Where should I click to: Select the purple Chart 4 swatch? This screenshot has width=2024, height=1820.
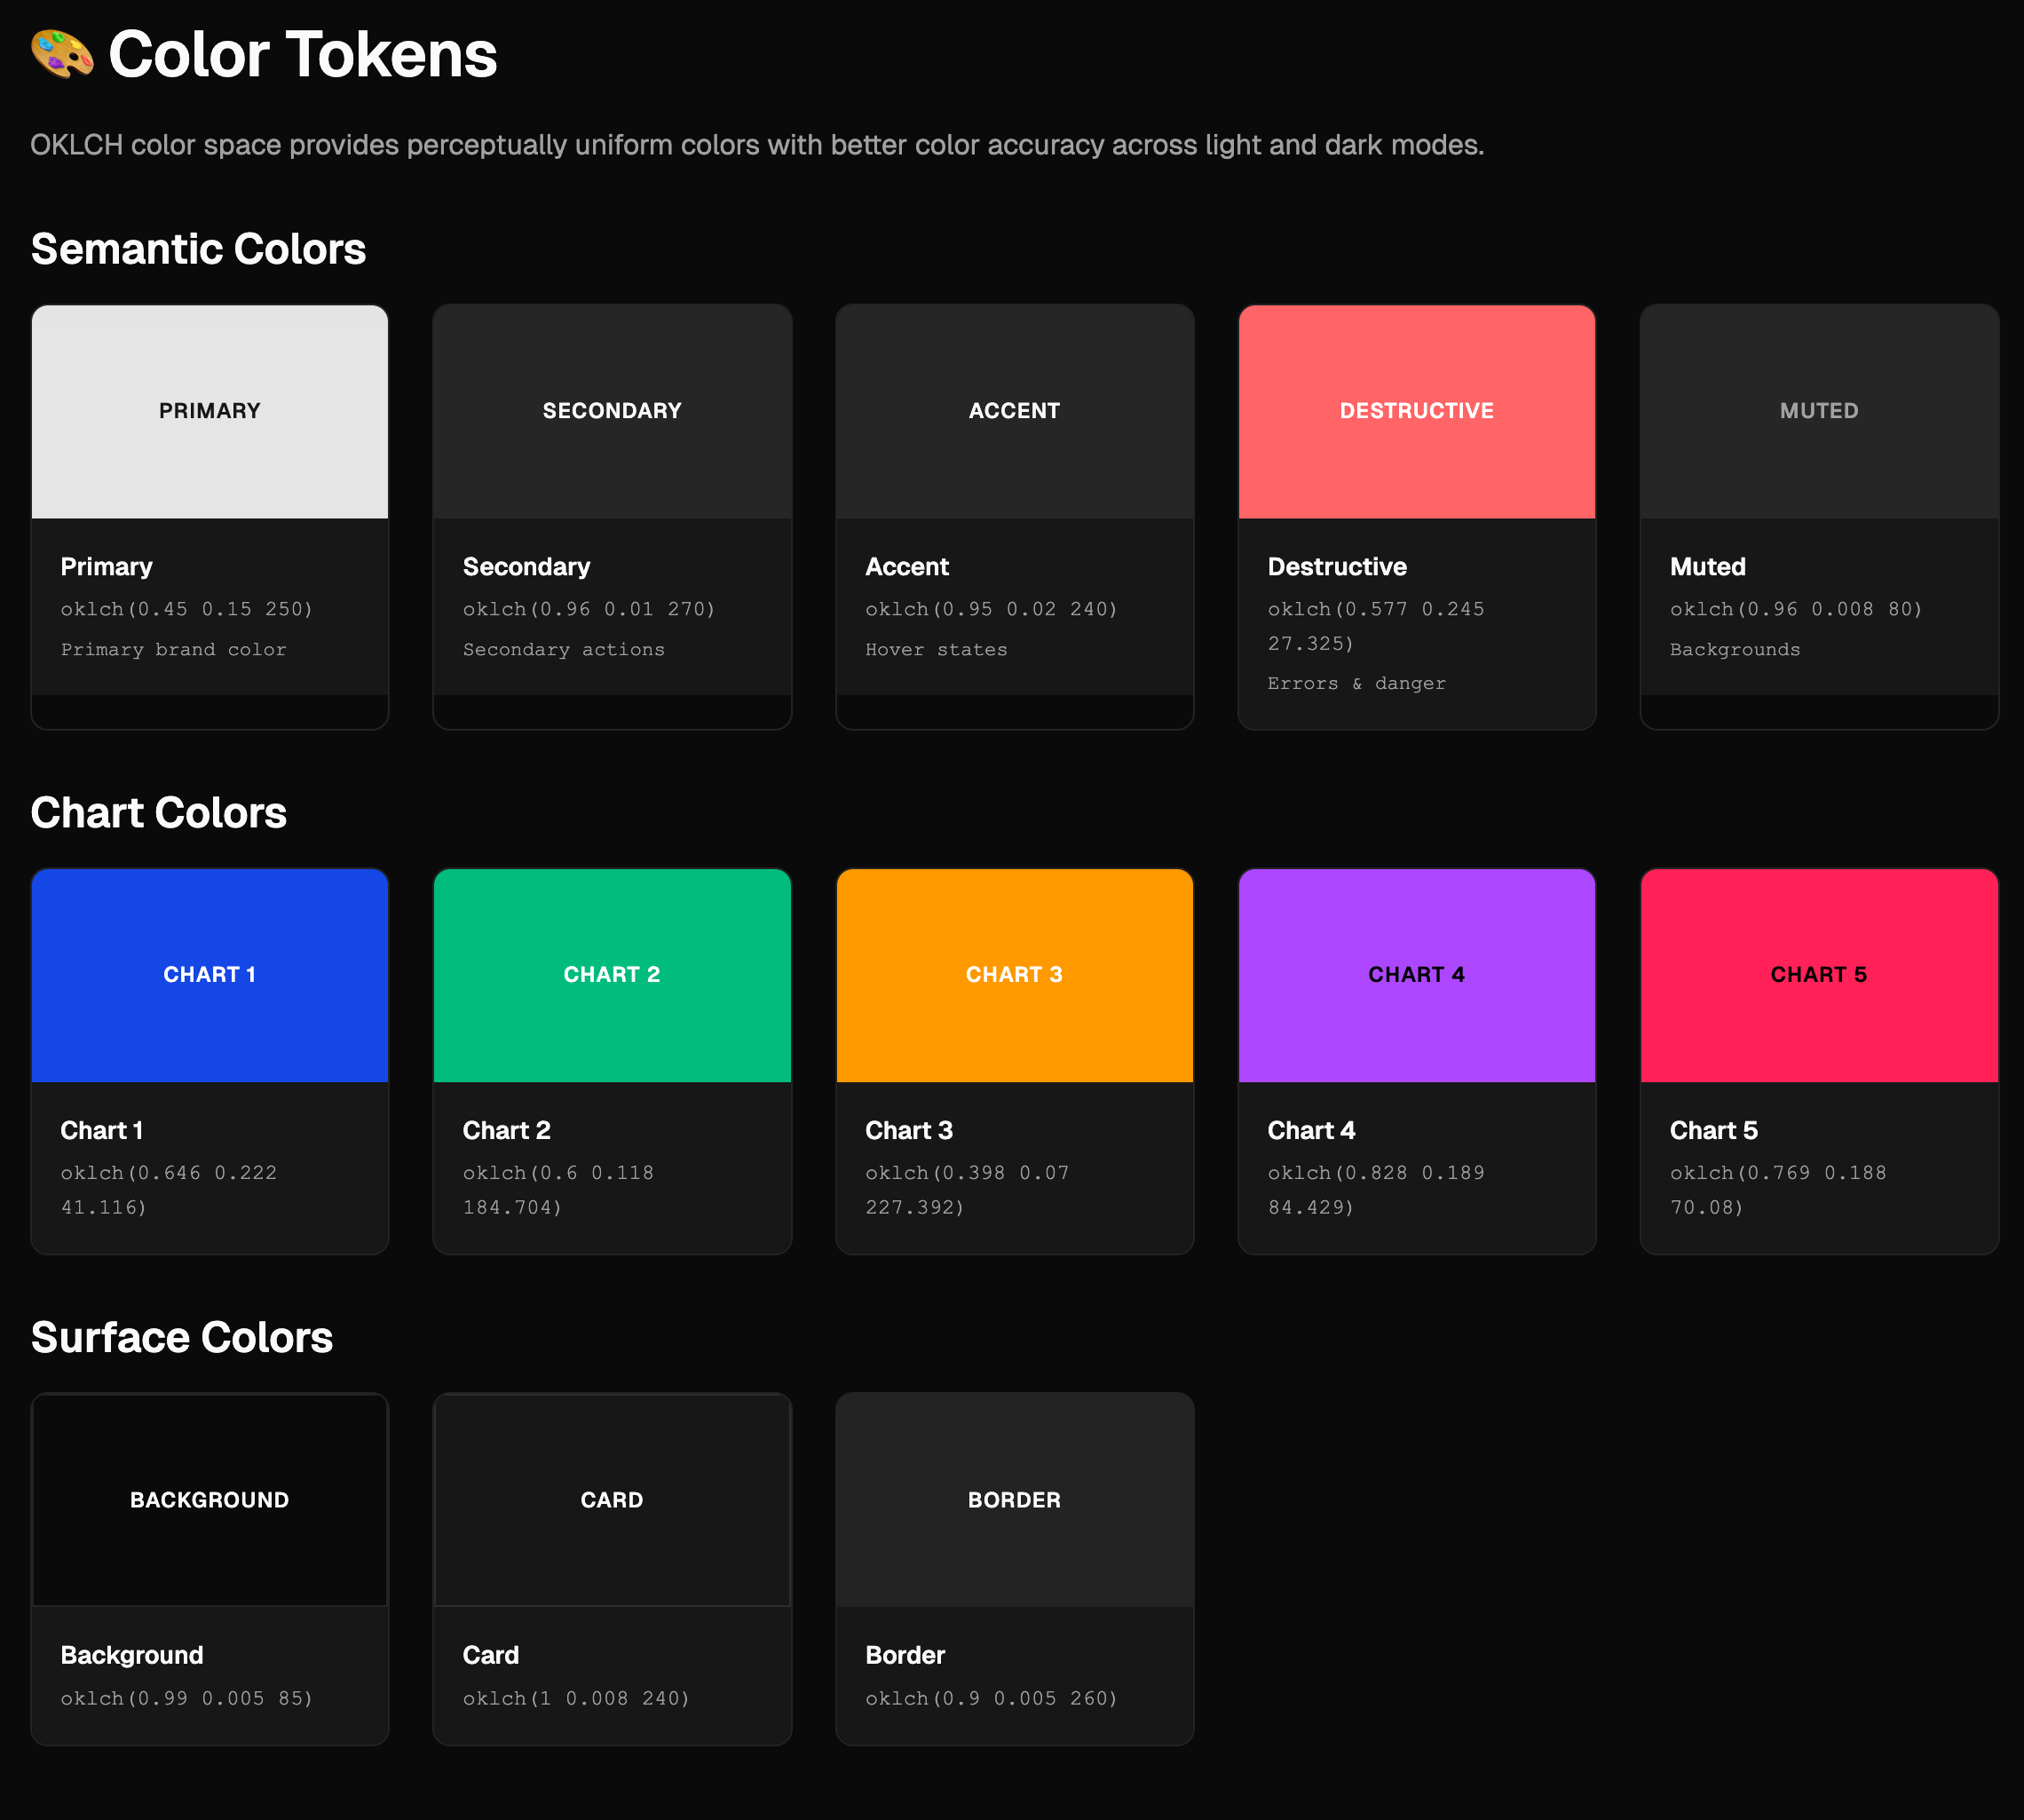tap(1416, 975)
